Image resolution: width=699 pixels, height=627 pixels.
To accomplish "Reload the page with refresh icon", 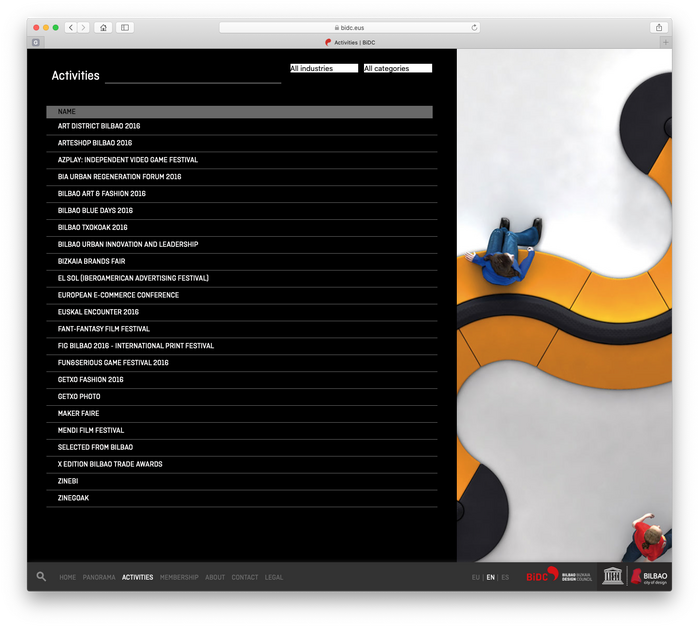I will tap(474, 28).
